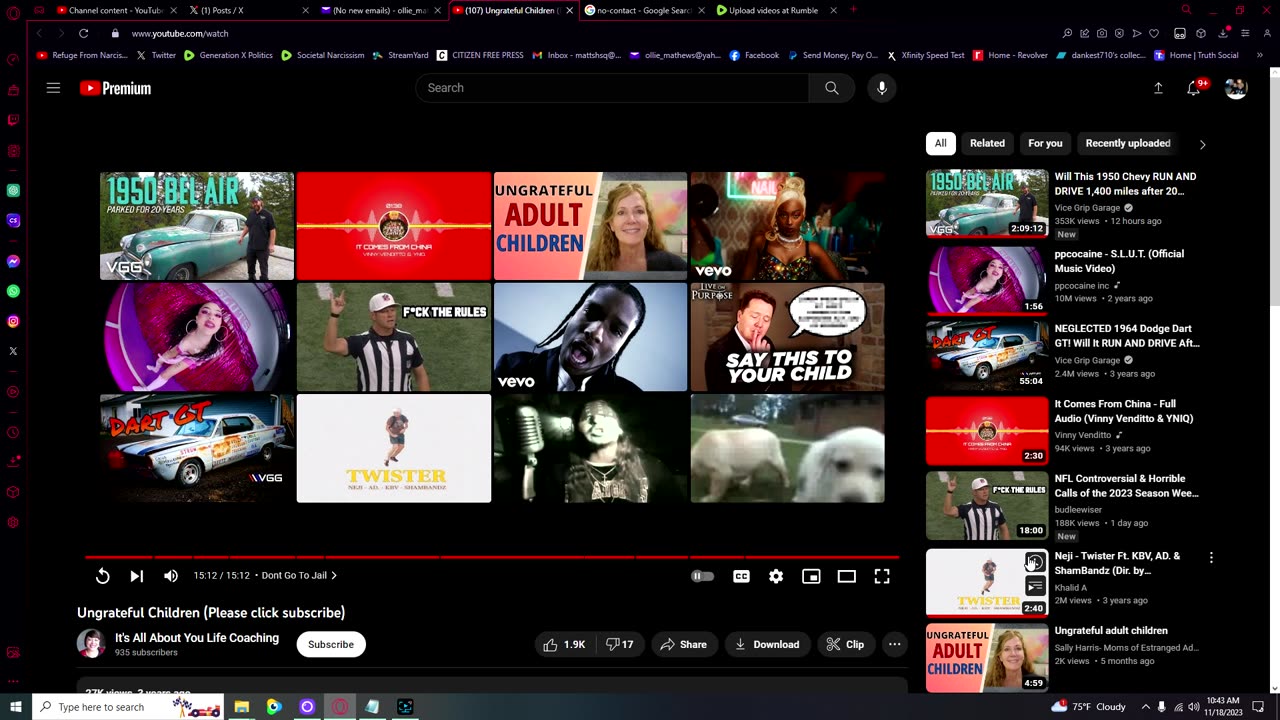Open Easy setup sliders icon
The image size is (1280, 720).
click(1245, 33)
